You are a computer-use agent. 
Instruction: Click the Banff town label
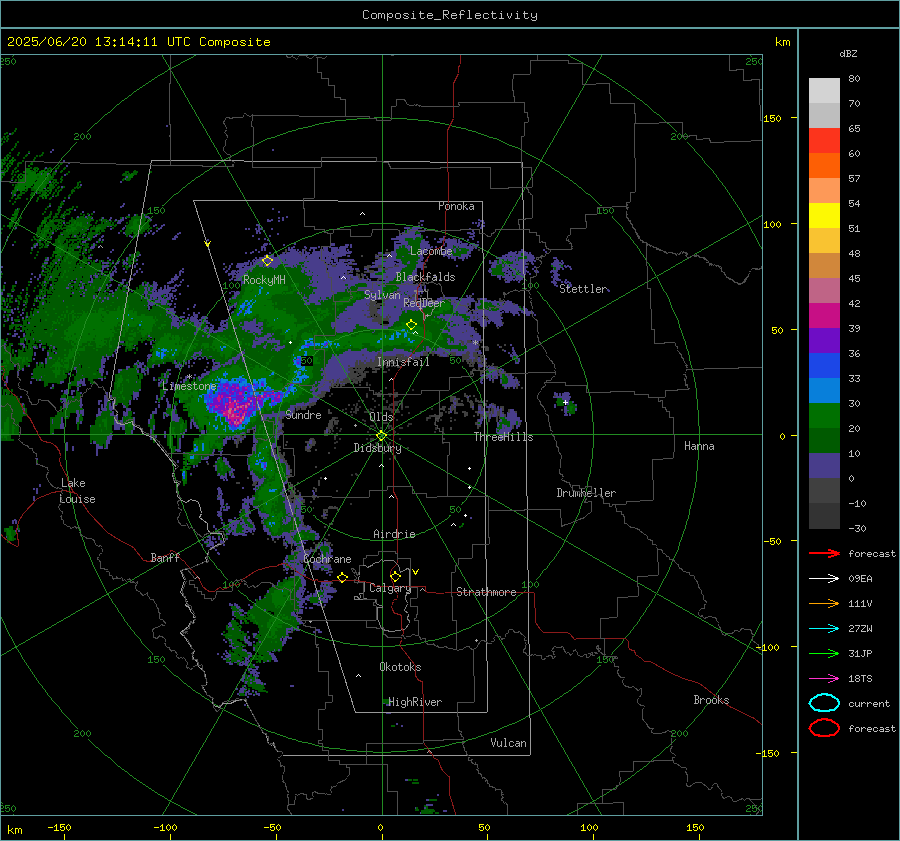click(165, 558)
